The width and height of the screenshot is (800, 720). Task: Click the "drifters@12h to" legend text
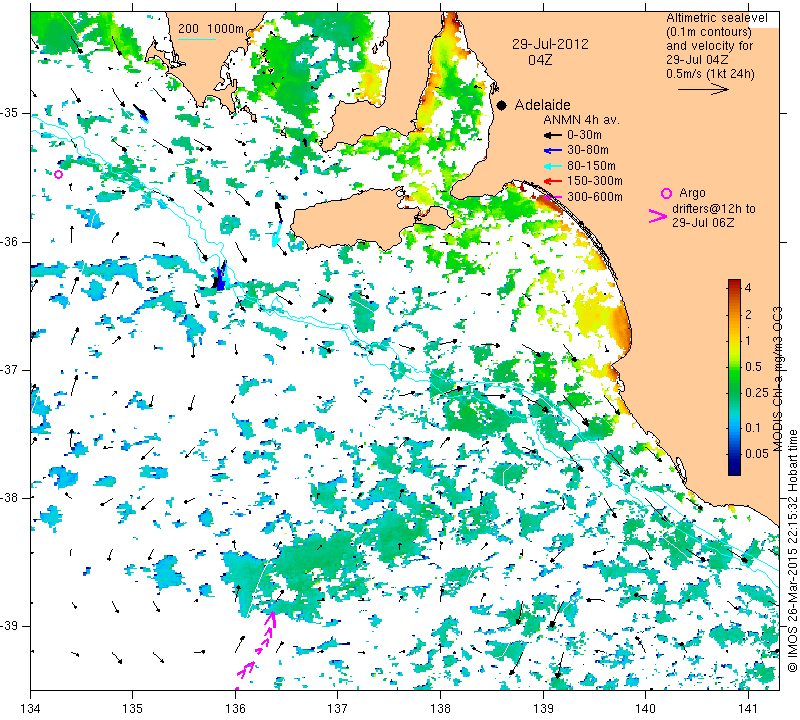click(713, 209)
